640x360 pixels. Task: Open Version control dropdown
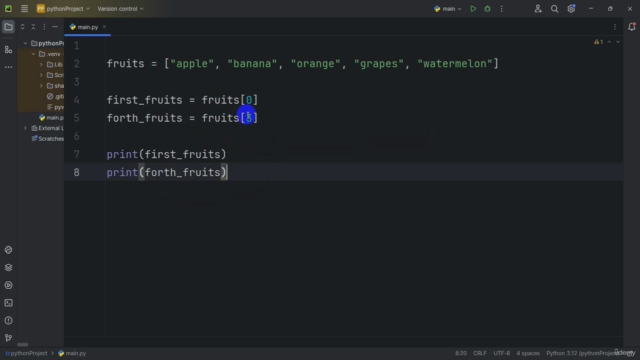pyautogui.click(x=120, y=9)
